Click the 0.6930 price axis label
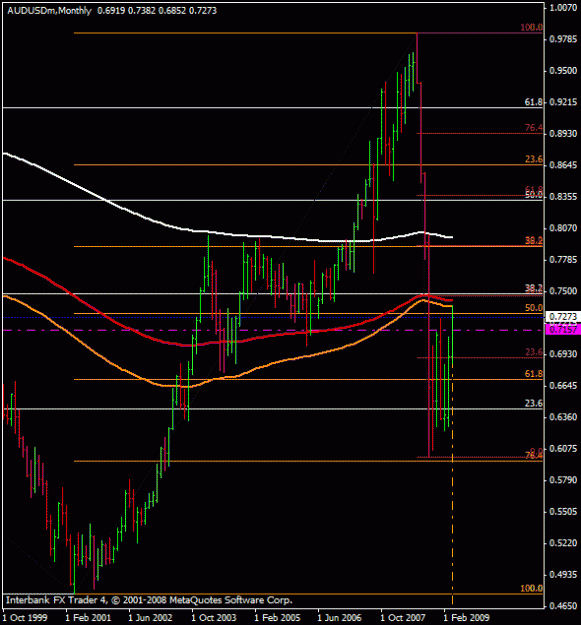This screenshot has height=625, width=581. [x=563, y=354]
